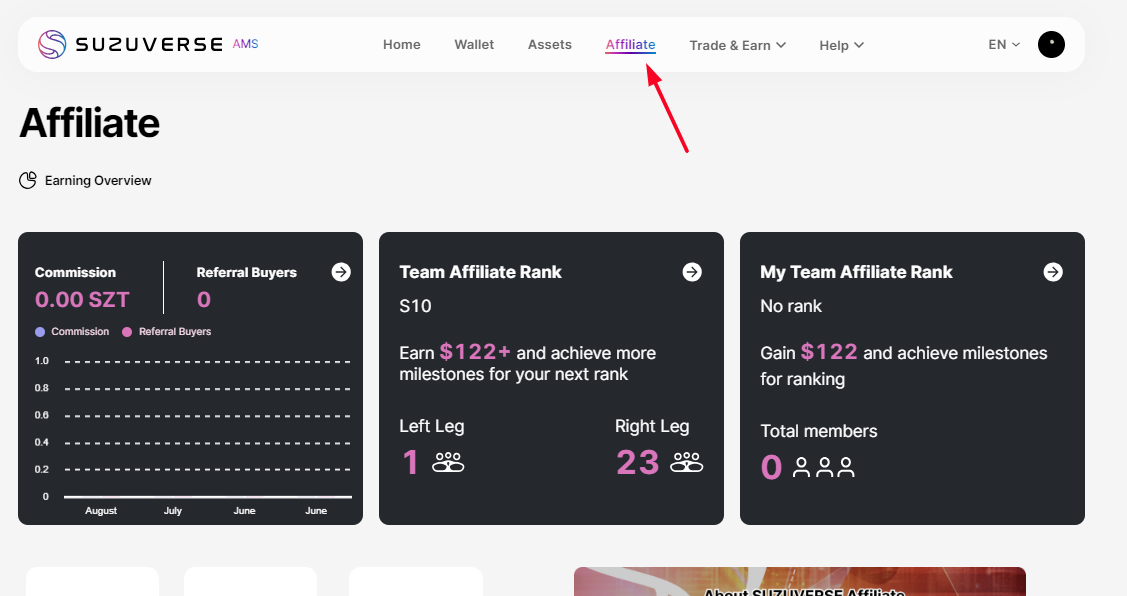Expand the Help menu dropdown
This screenshot has width=1127, height=596.
tap(841, 45)
